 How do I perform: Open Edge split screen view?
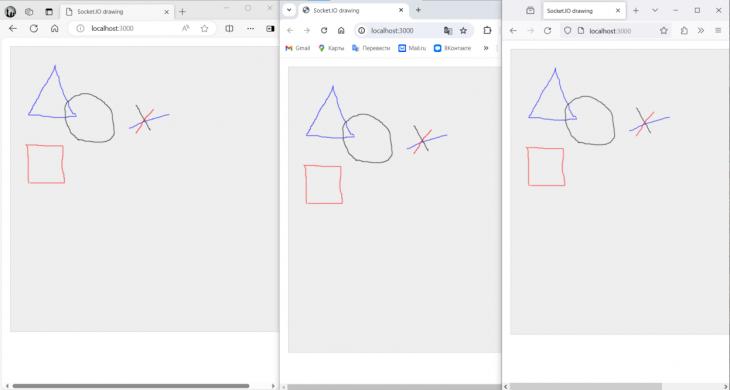tap(229, 28)
